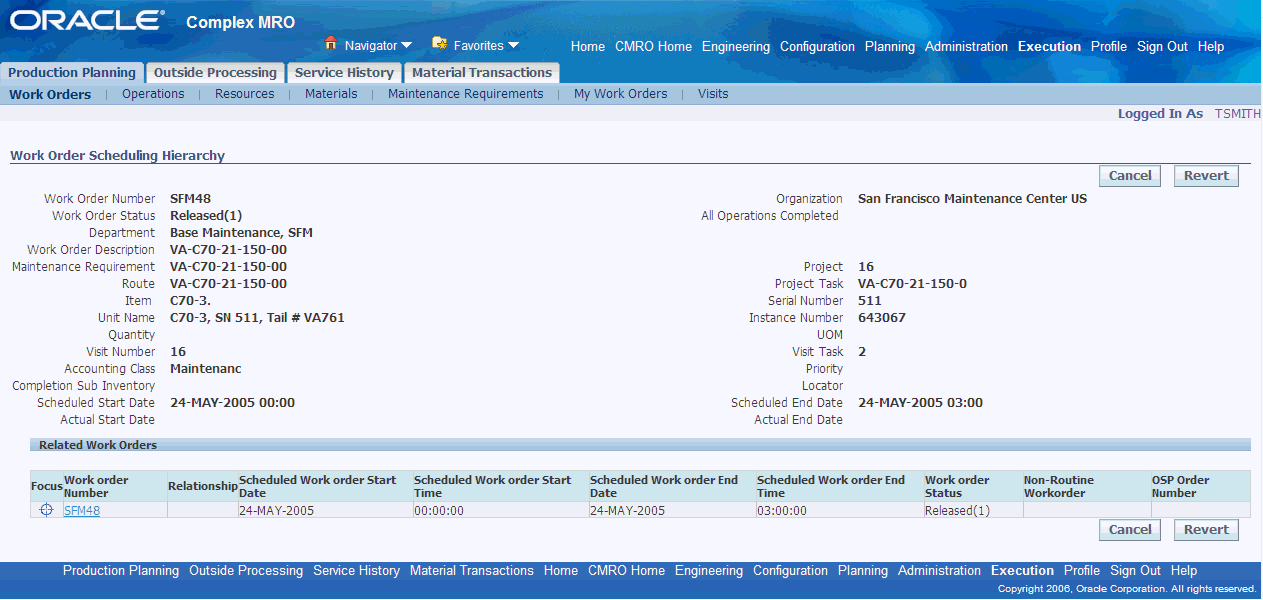Go to CMRO Home in top navigation
This screenshot has width=1263, height=600.
pyautogui.click(x=653, y=47)
